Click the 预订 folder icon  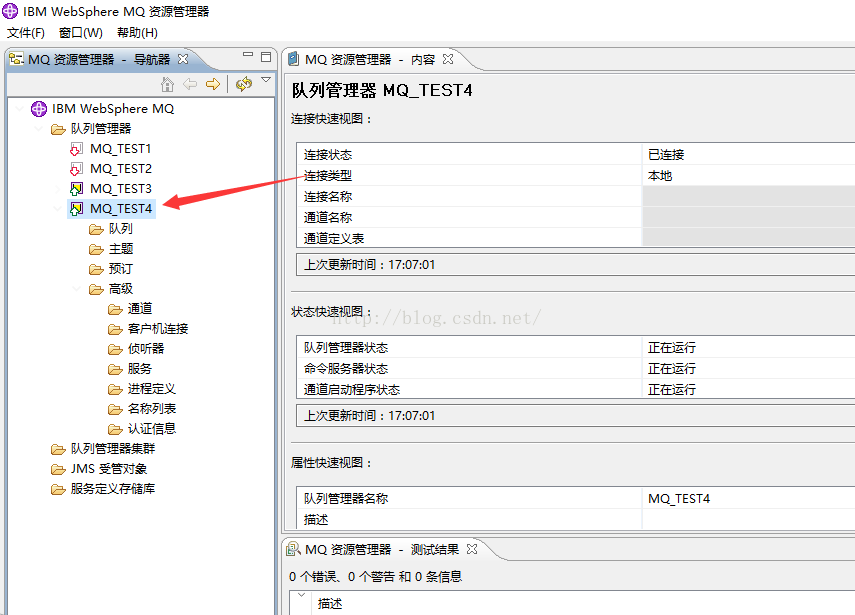pos(96,269)
